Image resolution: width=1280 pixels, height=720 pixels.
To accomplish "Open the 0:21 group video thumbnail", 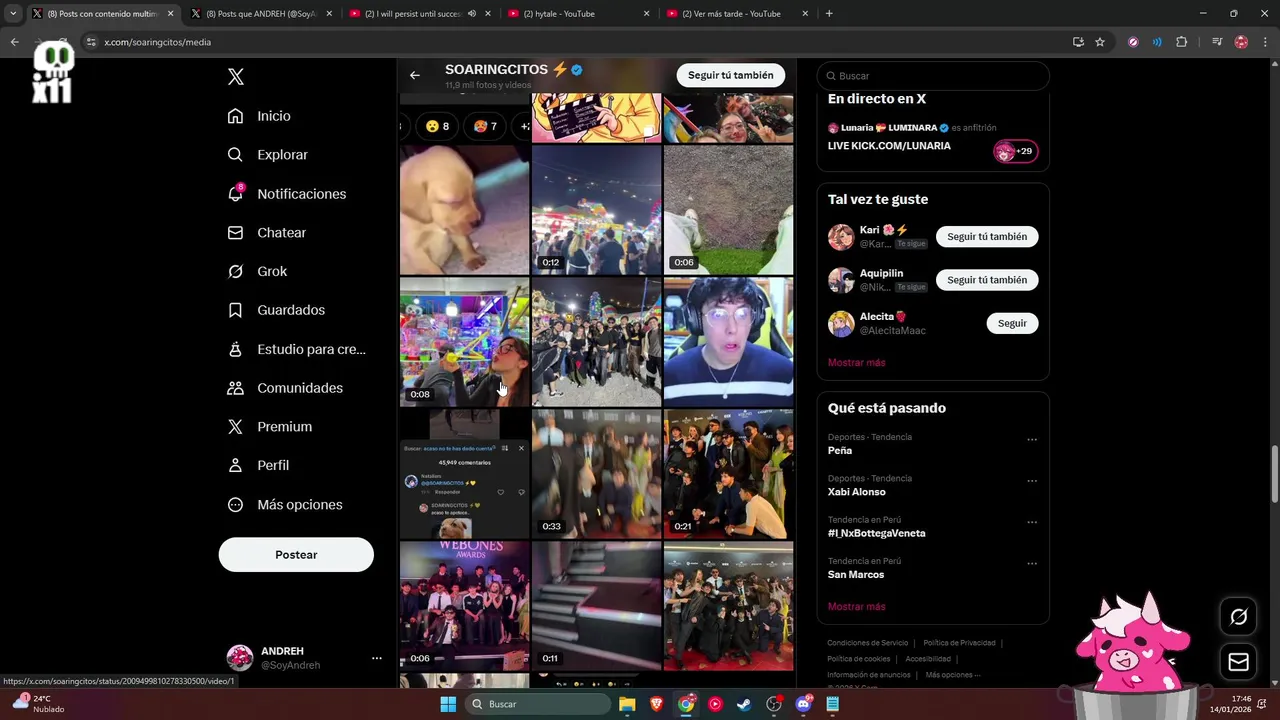I will tap(728, 473).
